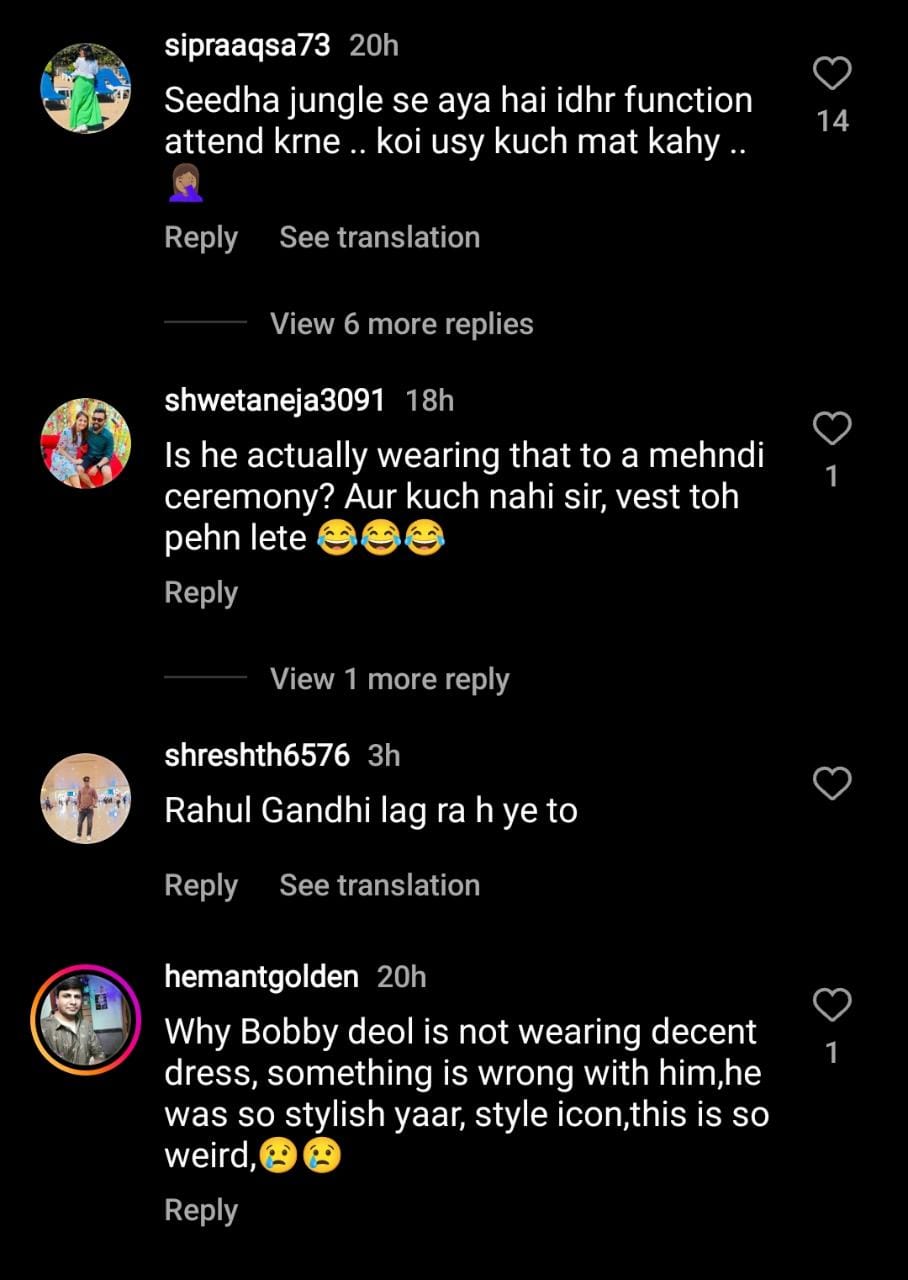View hemantgolden's story from avatar ring

pyautogui.click(x=86, y=1020)
